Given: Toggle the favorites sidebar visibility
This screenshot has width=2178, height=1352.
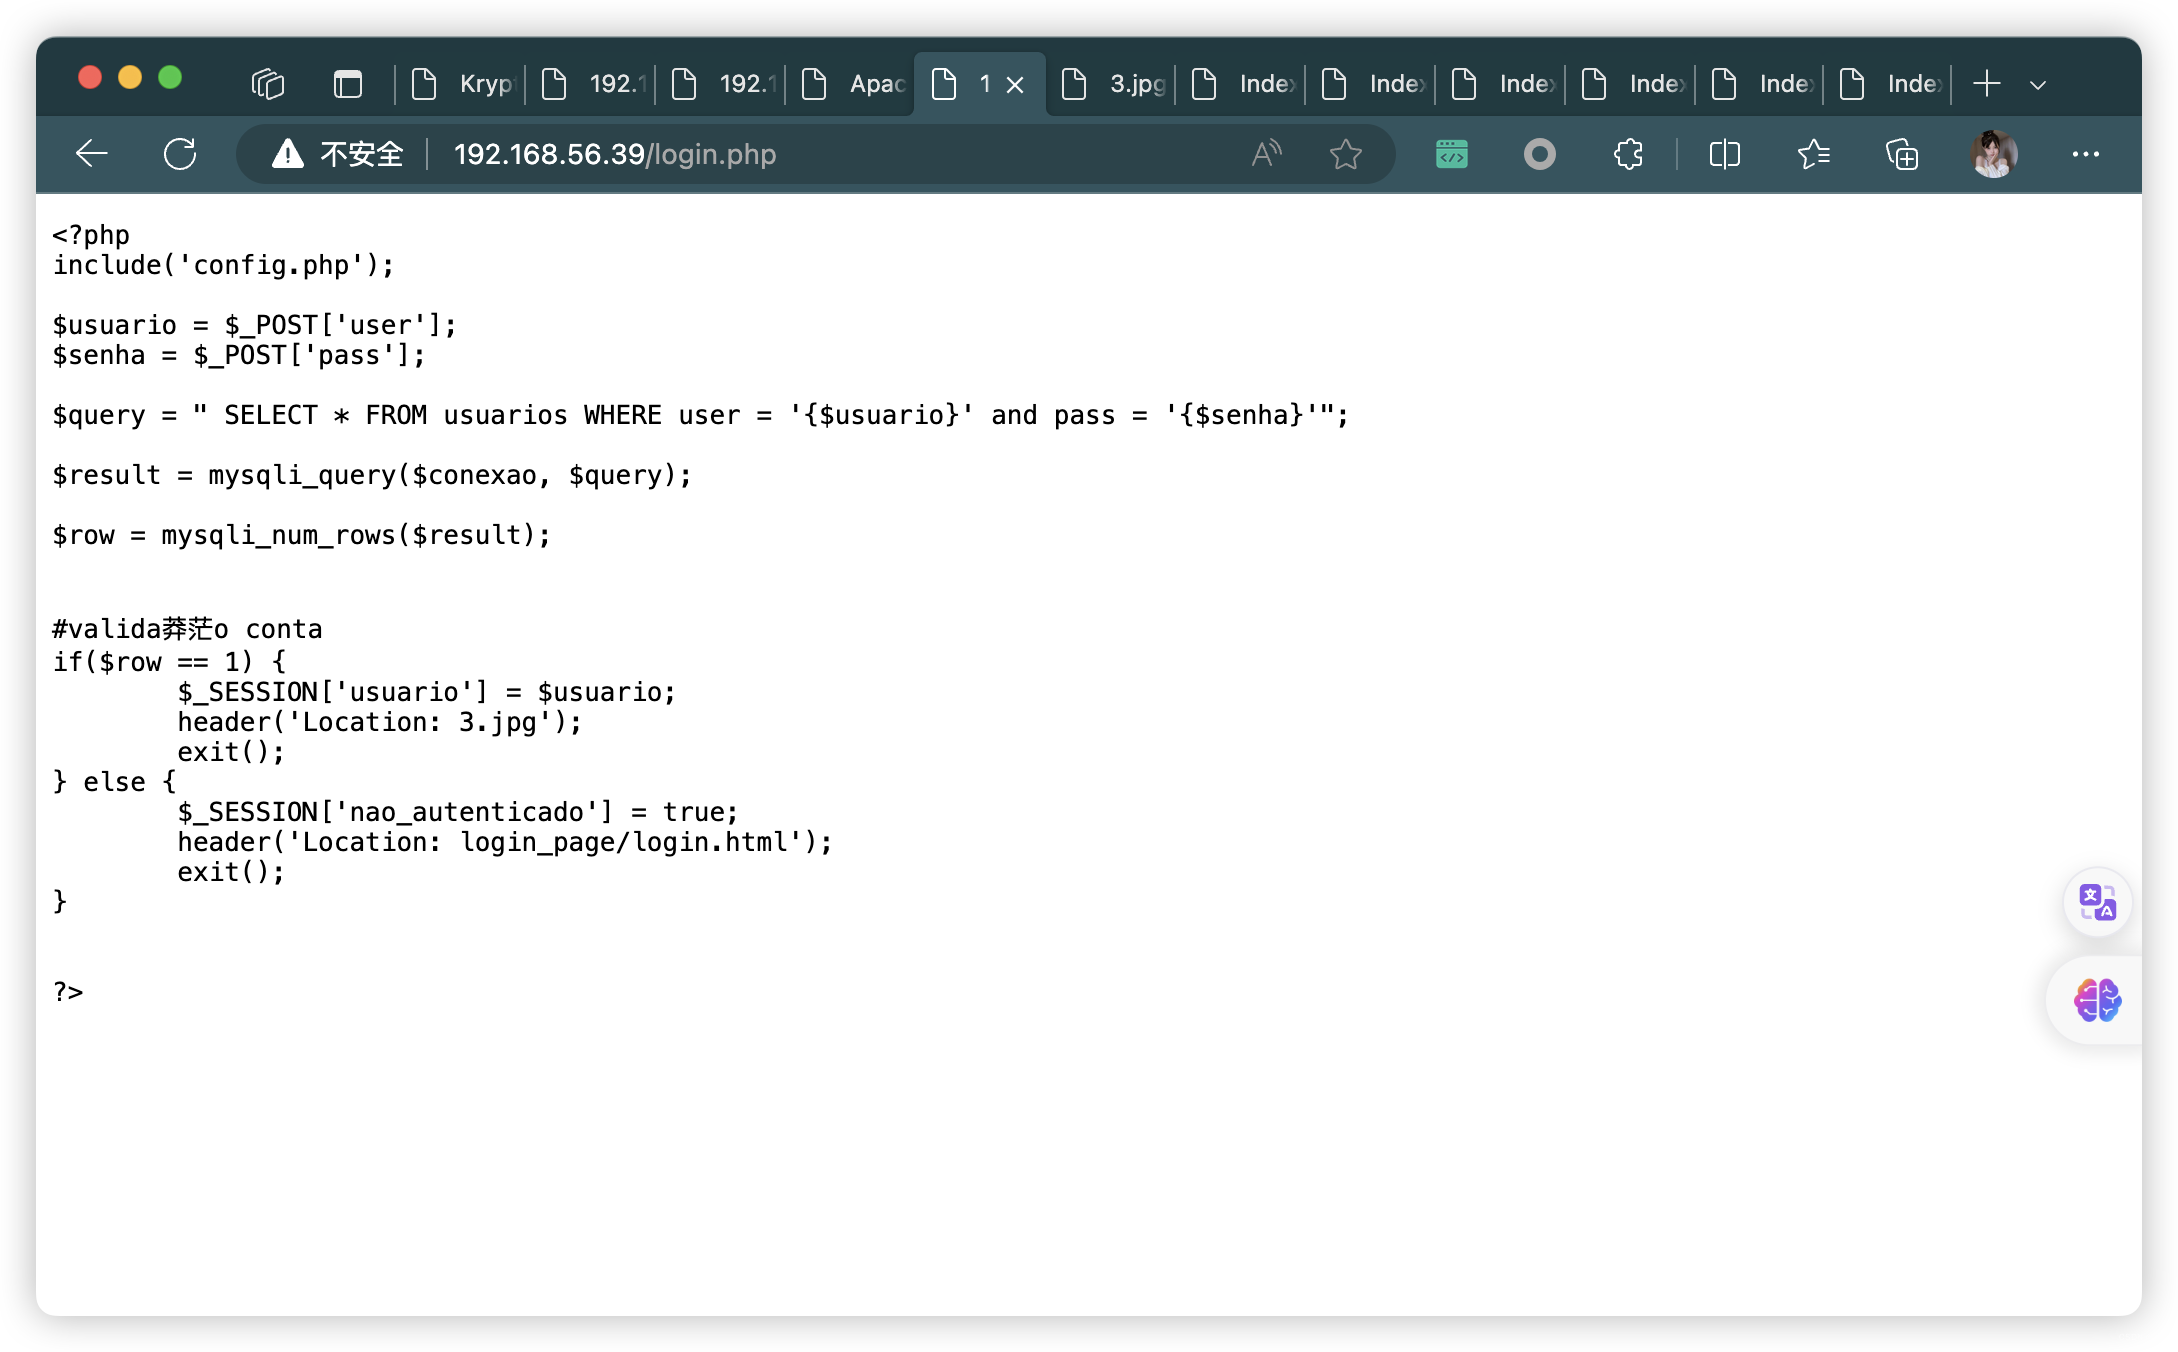Looking at the screenshot, I should pyautogui.click(x=1814, y=153).
